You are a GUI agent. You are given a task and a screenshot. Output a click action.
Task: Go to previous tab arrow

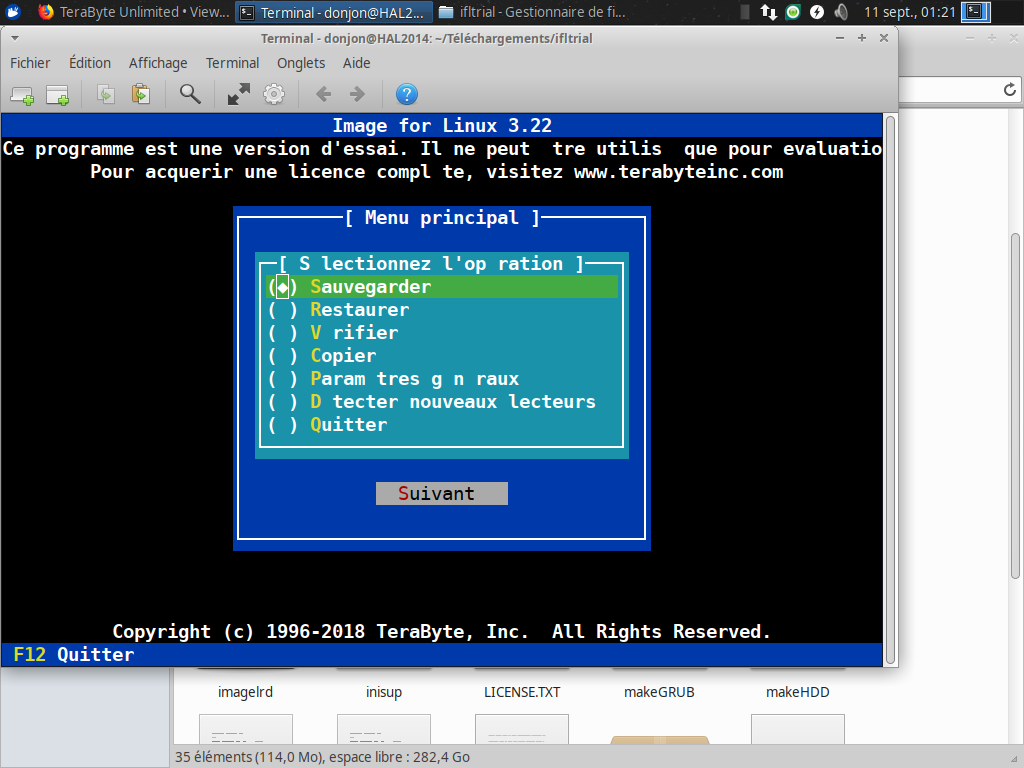pyautogui.click(x=323, y=95)
